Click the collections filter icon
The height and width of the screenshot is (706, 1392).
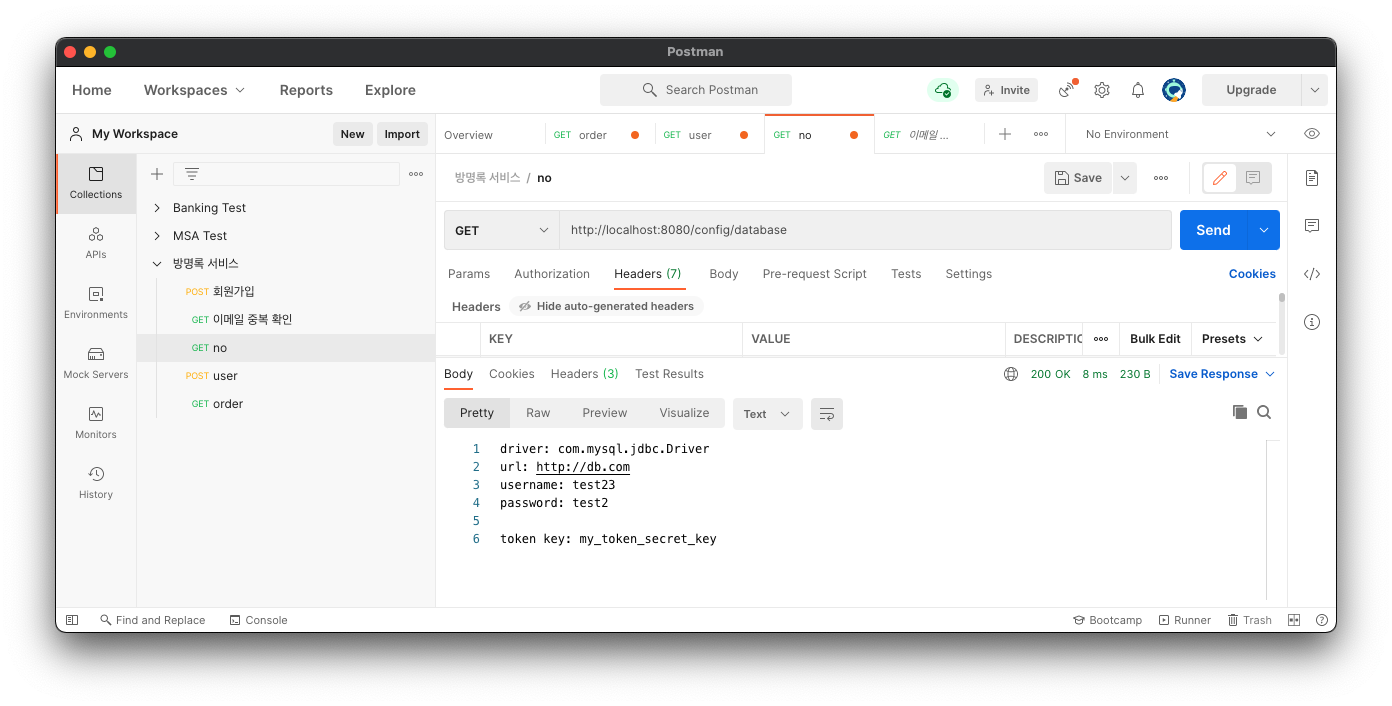point(192,174)
